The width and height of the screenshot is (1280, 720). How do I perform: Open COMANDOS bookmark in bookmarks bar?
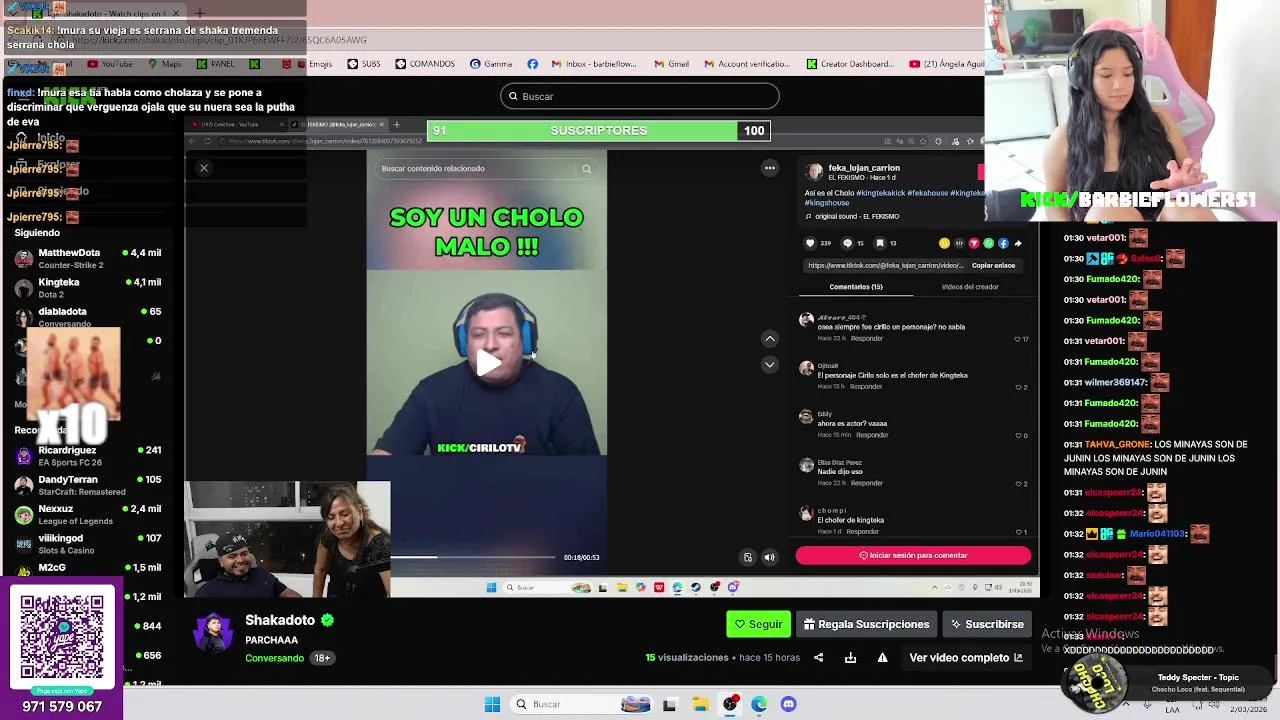(x=425, y=64)
